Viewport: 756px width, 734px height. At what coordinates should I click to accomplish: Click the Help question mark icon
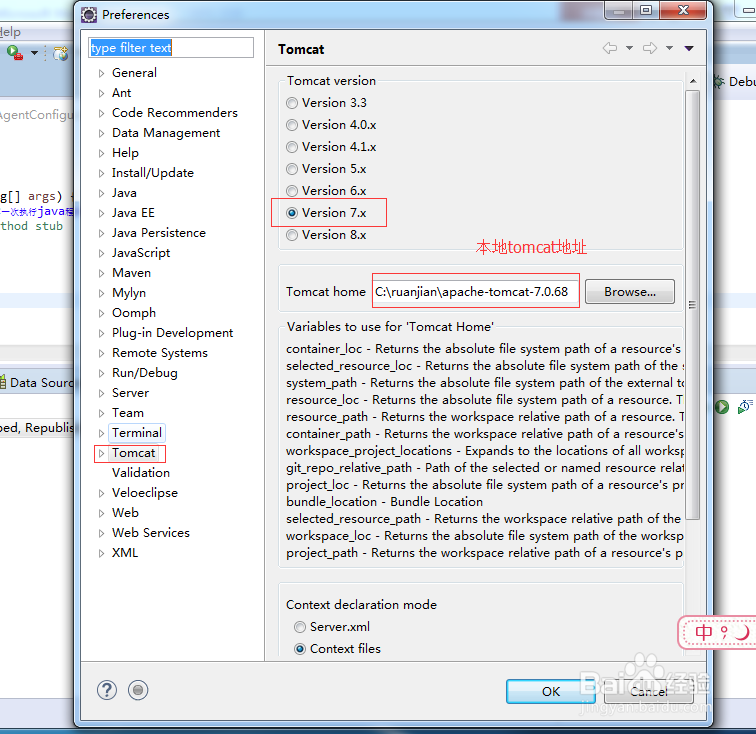click(x=107, y=690)
